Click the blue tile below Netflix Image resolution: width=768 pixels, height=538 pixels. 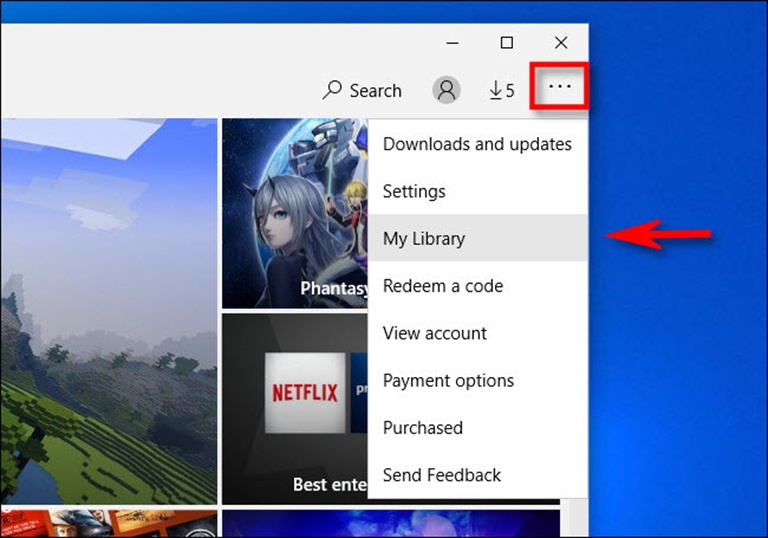pos(390,523)
